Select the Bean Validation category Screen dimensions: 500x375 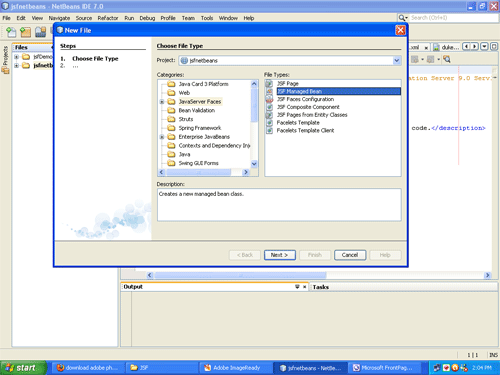point(197,110)
